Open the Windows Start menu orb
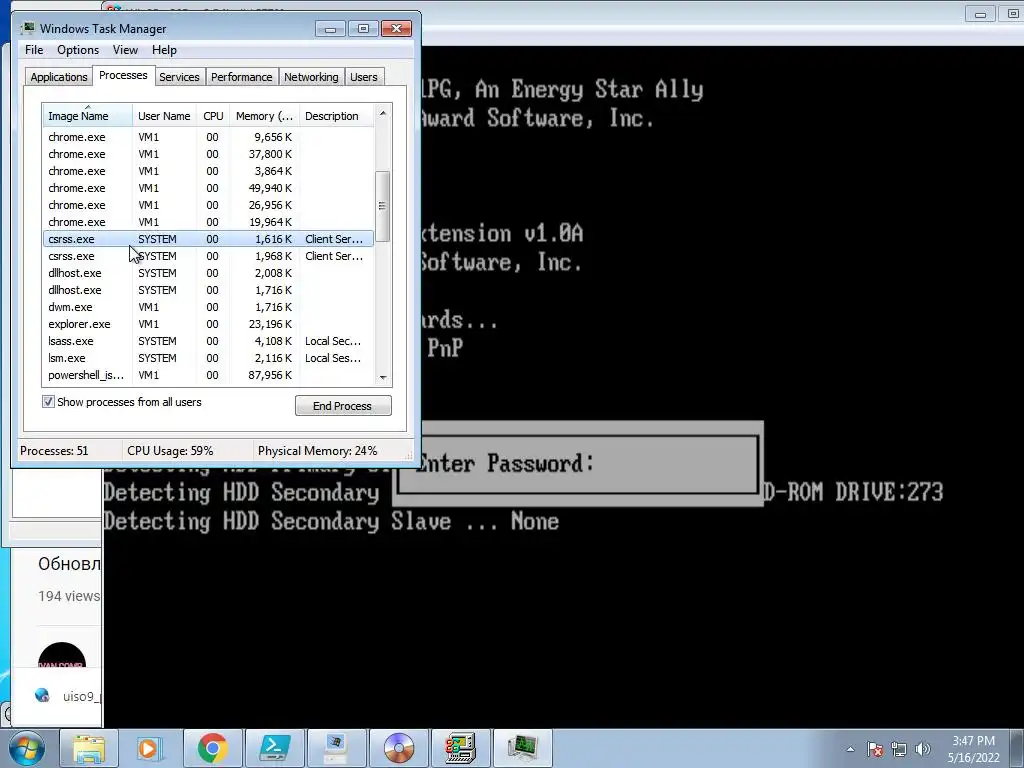1024x768 pixels. pos(27,748)
